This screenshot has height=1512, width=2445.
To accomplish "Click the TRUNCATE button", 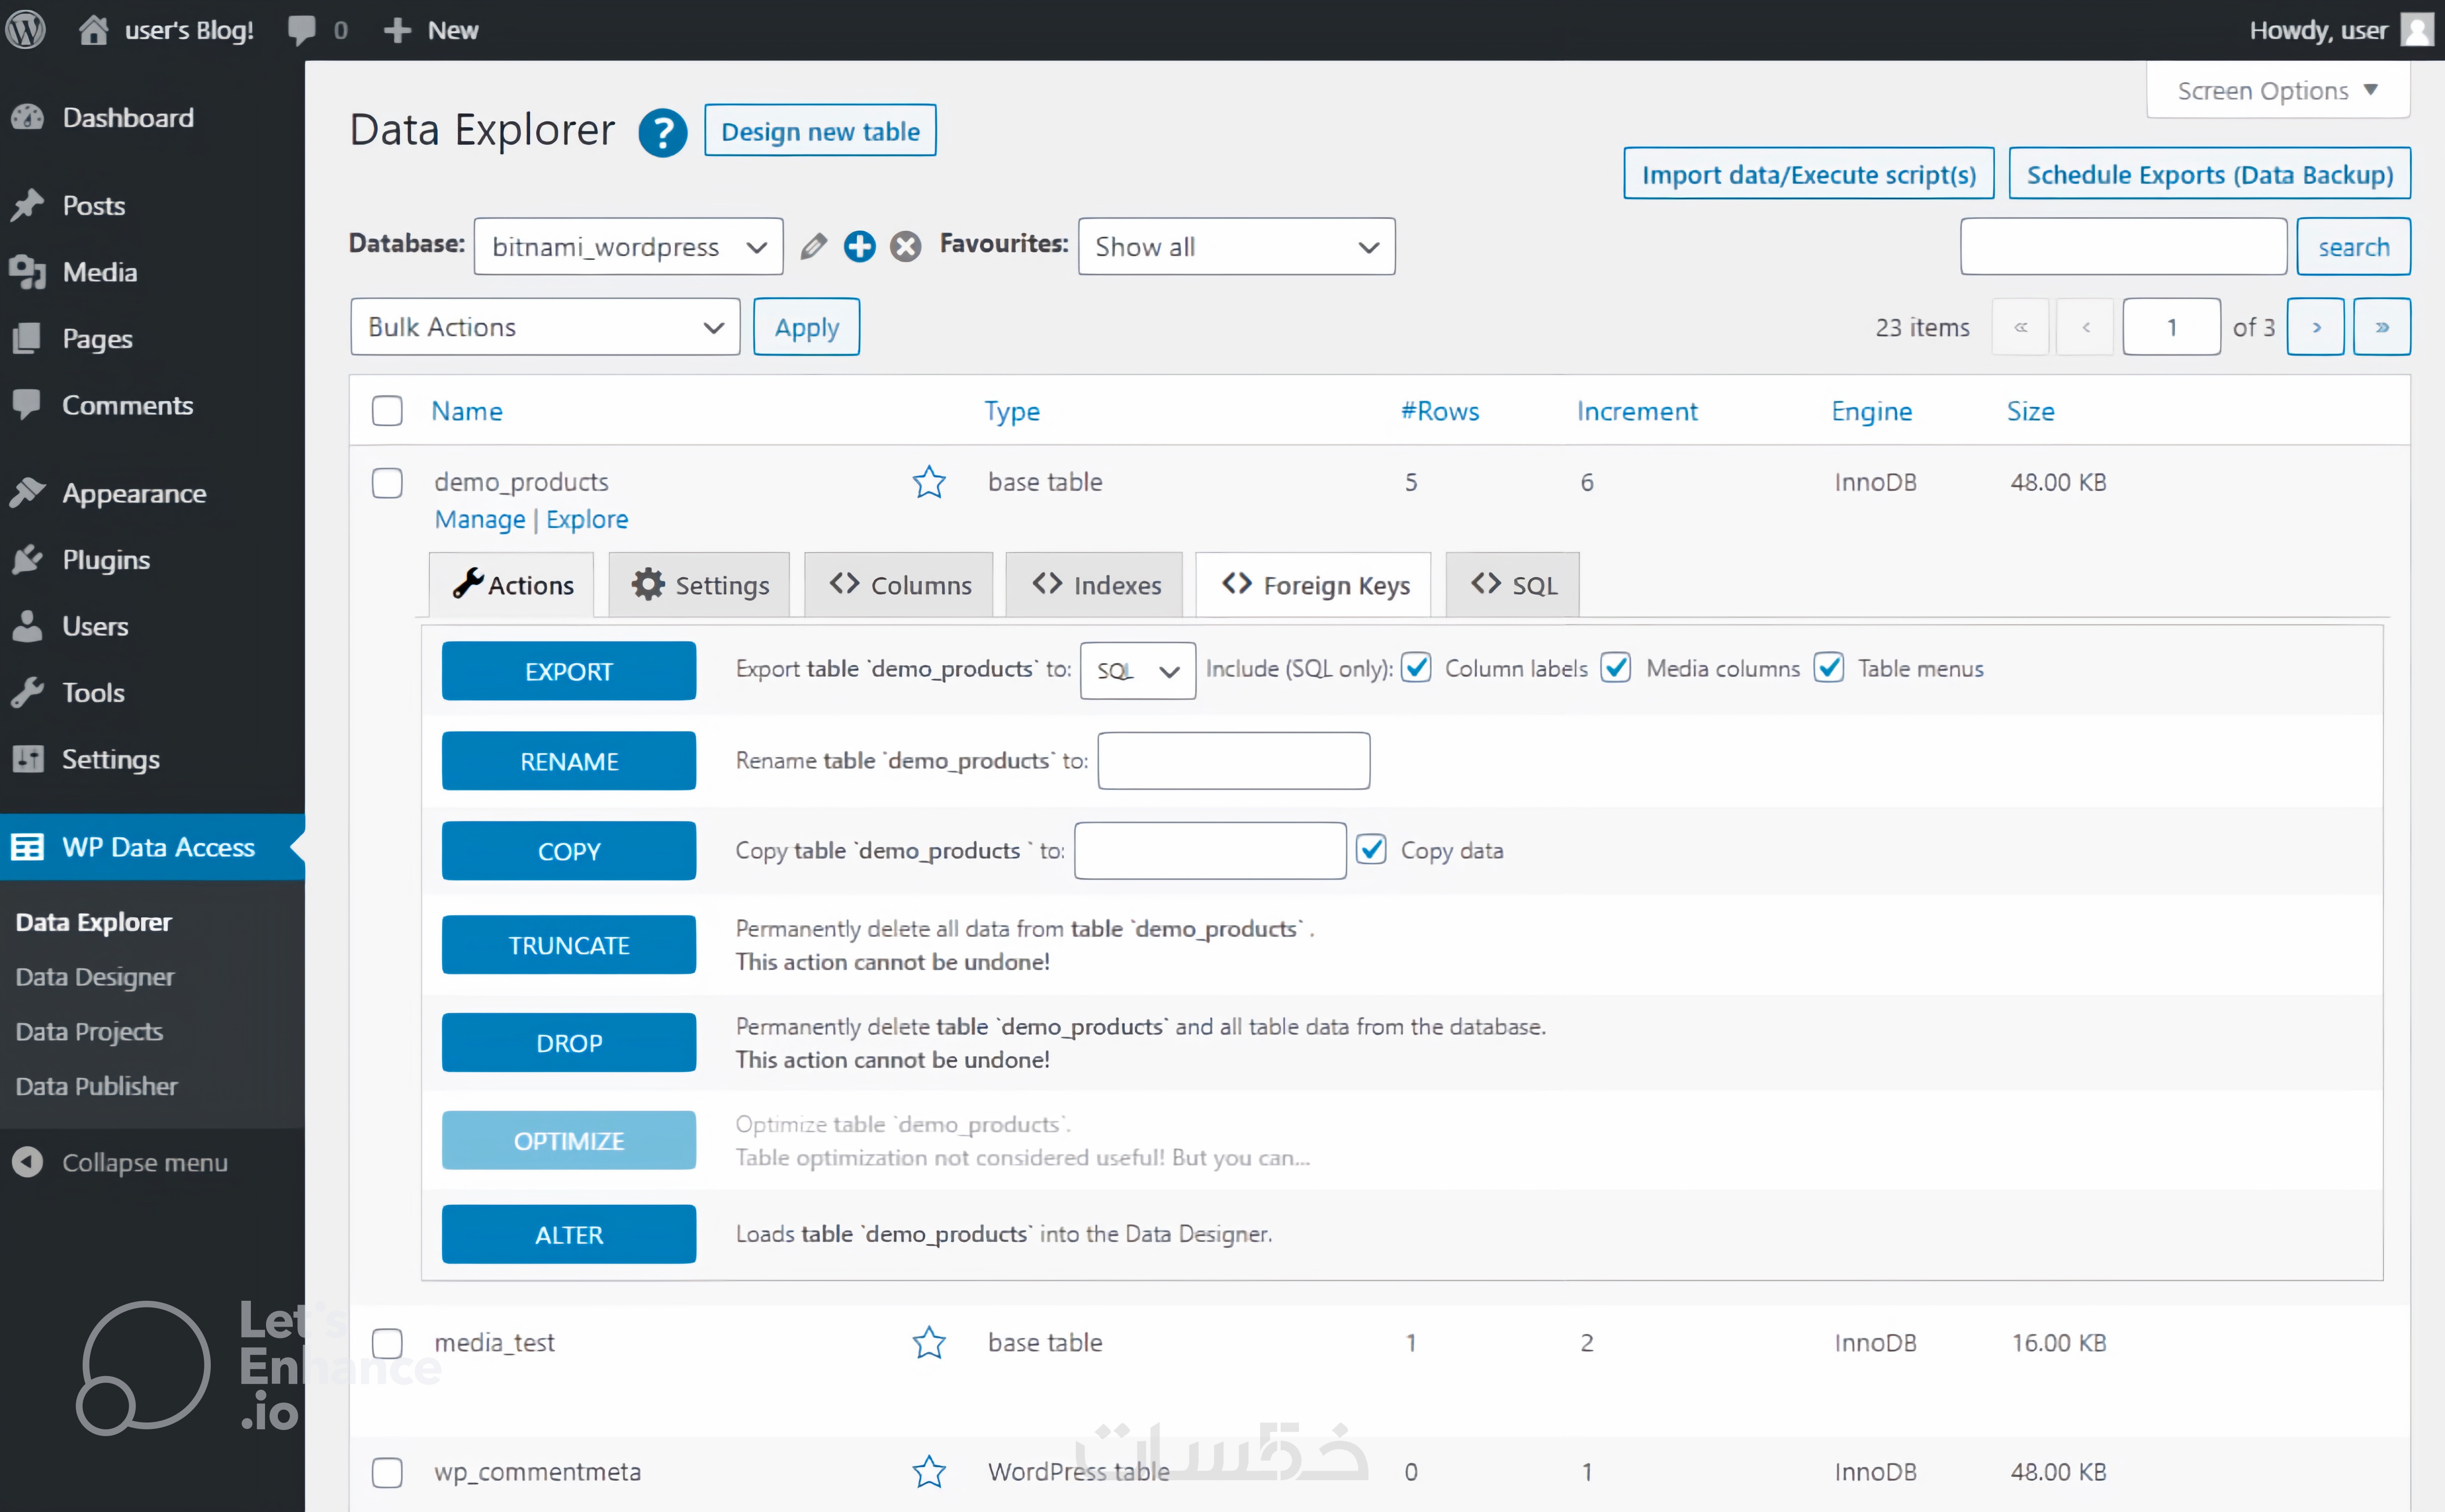I will click(569, 945).
